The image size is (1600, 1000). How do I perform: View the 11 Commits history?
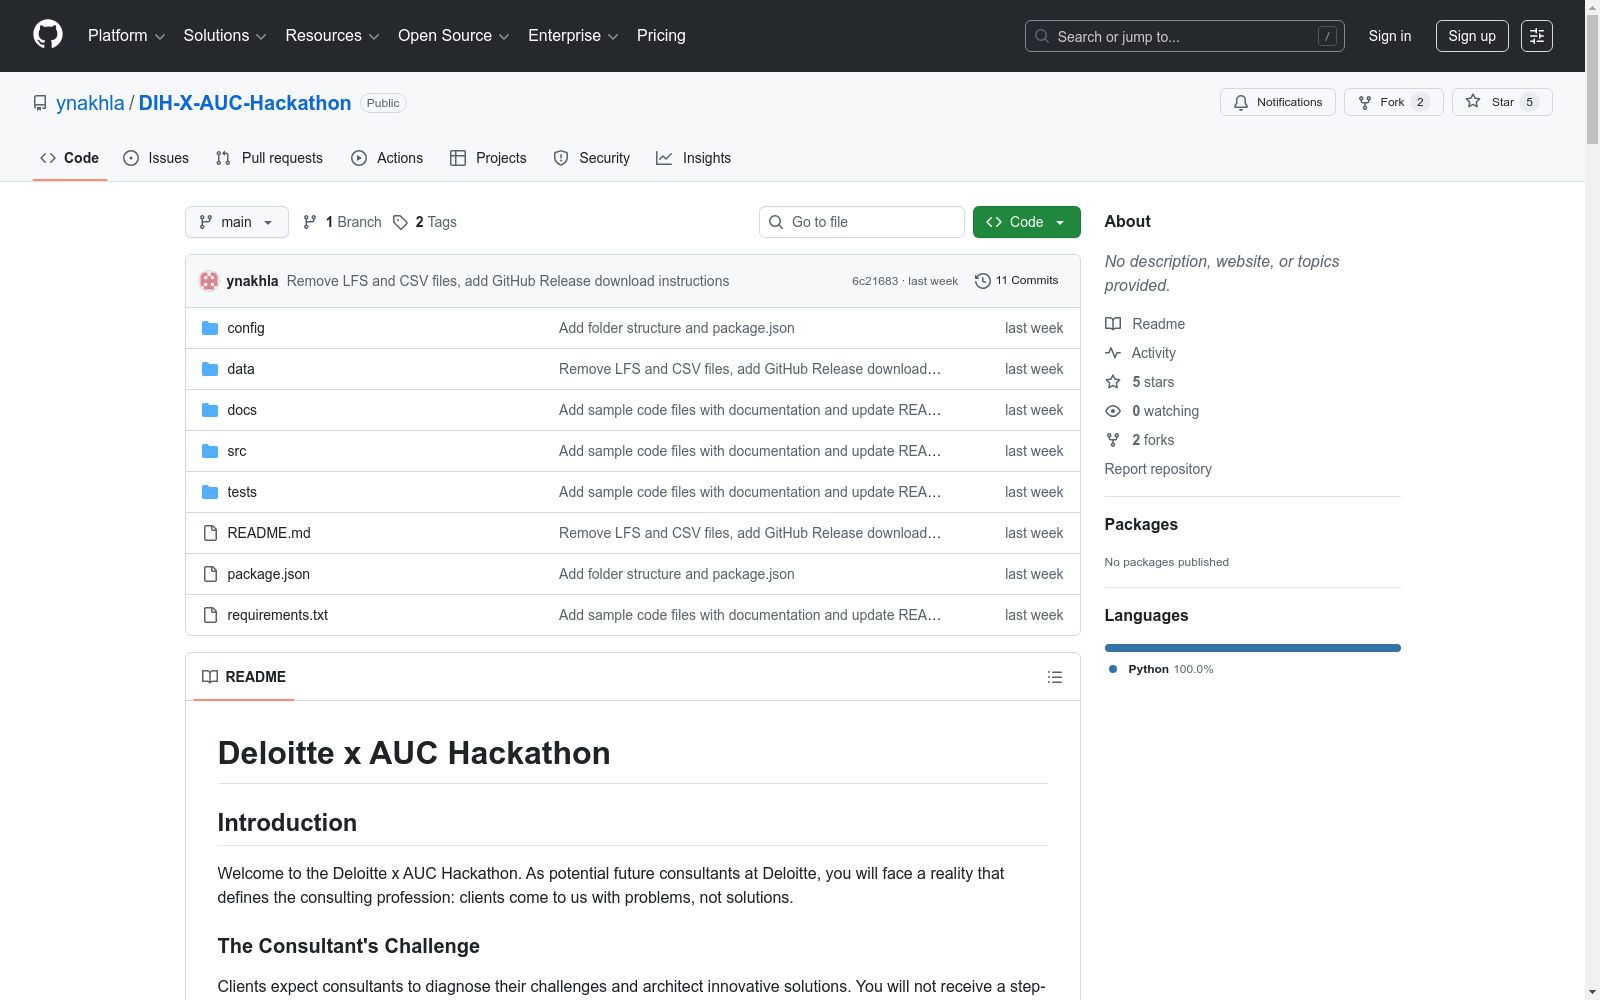tap(1017, 281)
